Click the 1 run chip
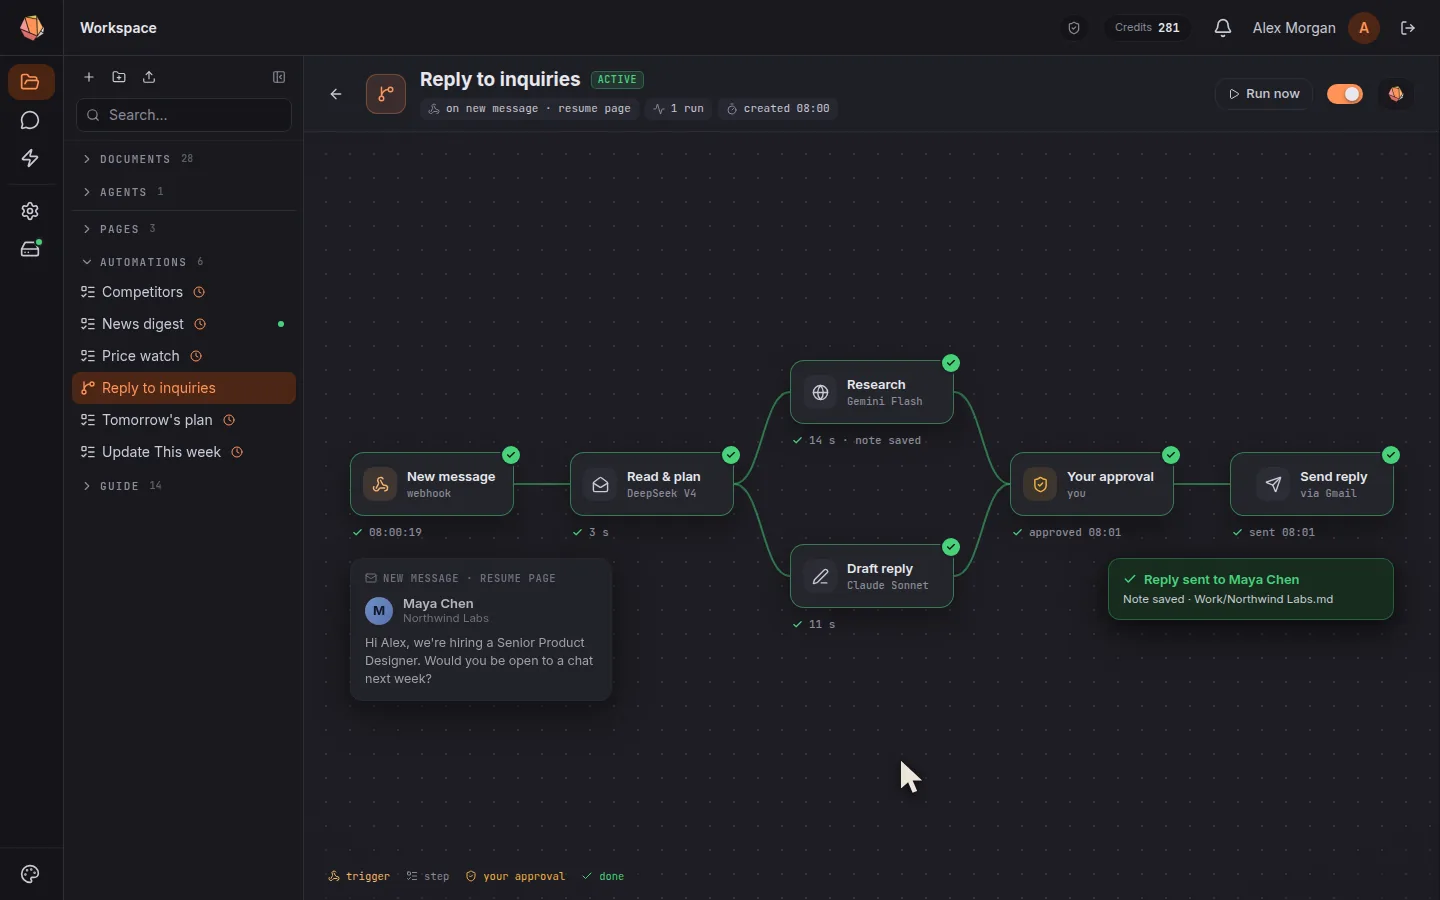 click(679, 109)
